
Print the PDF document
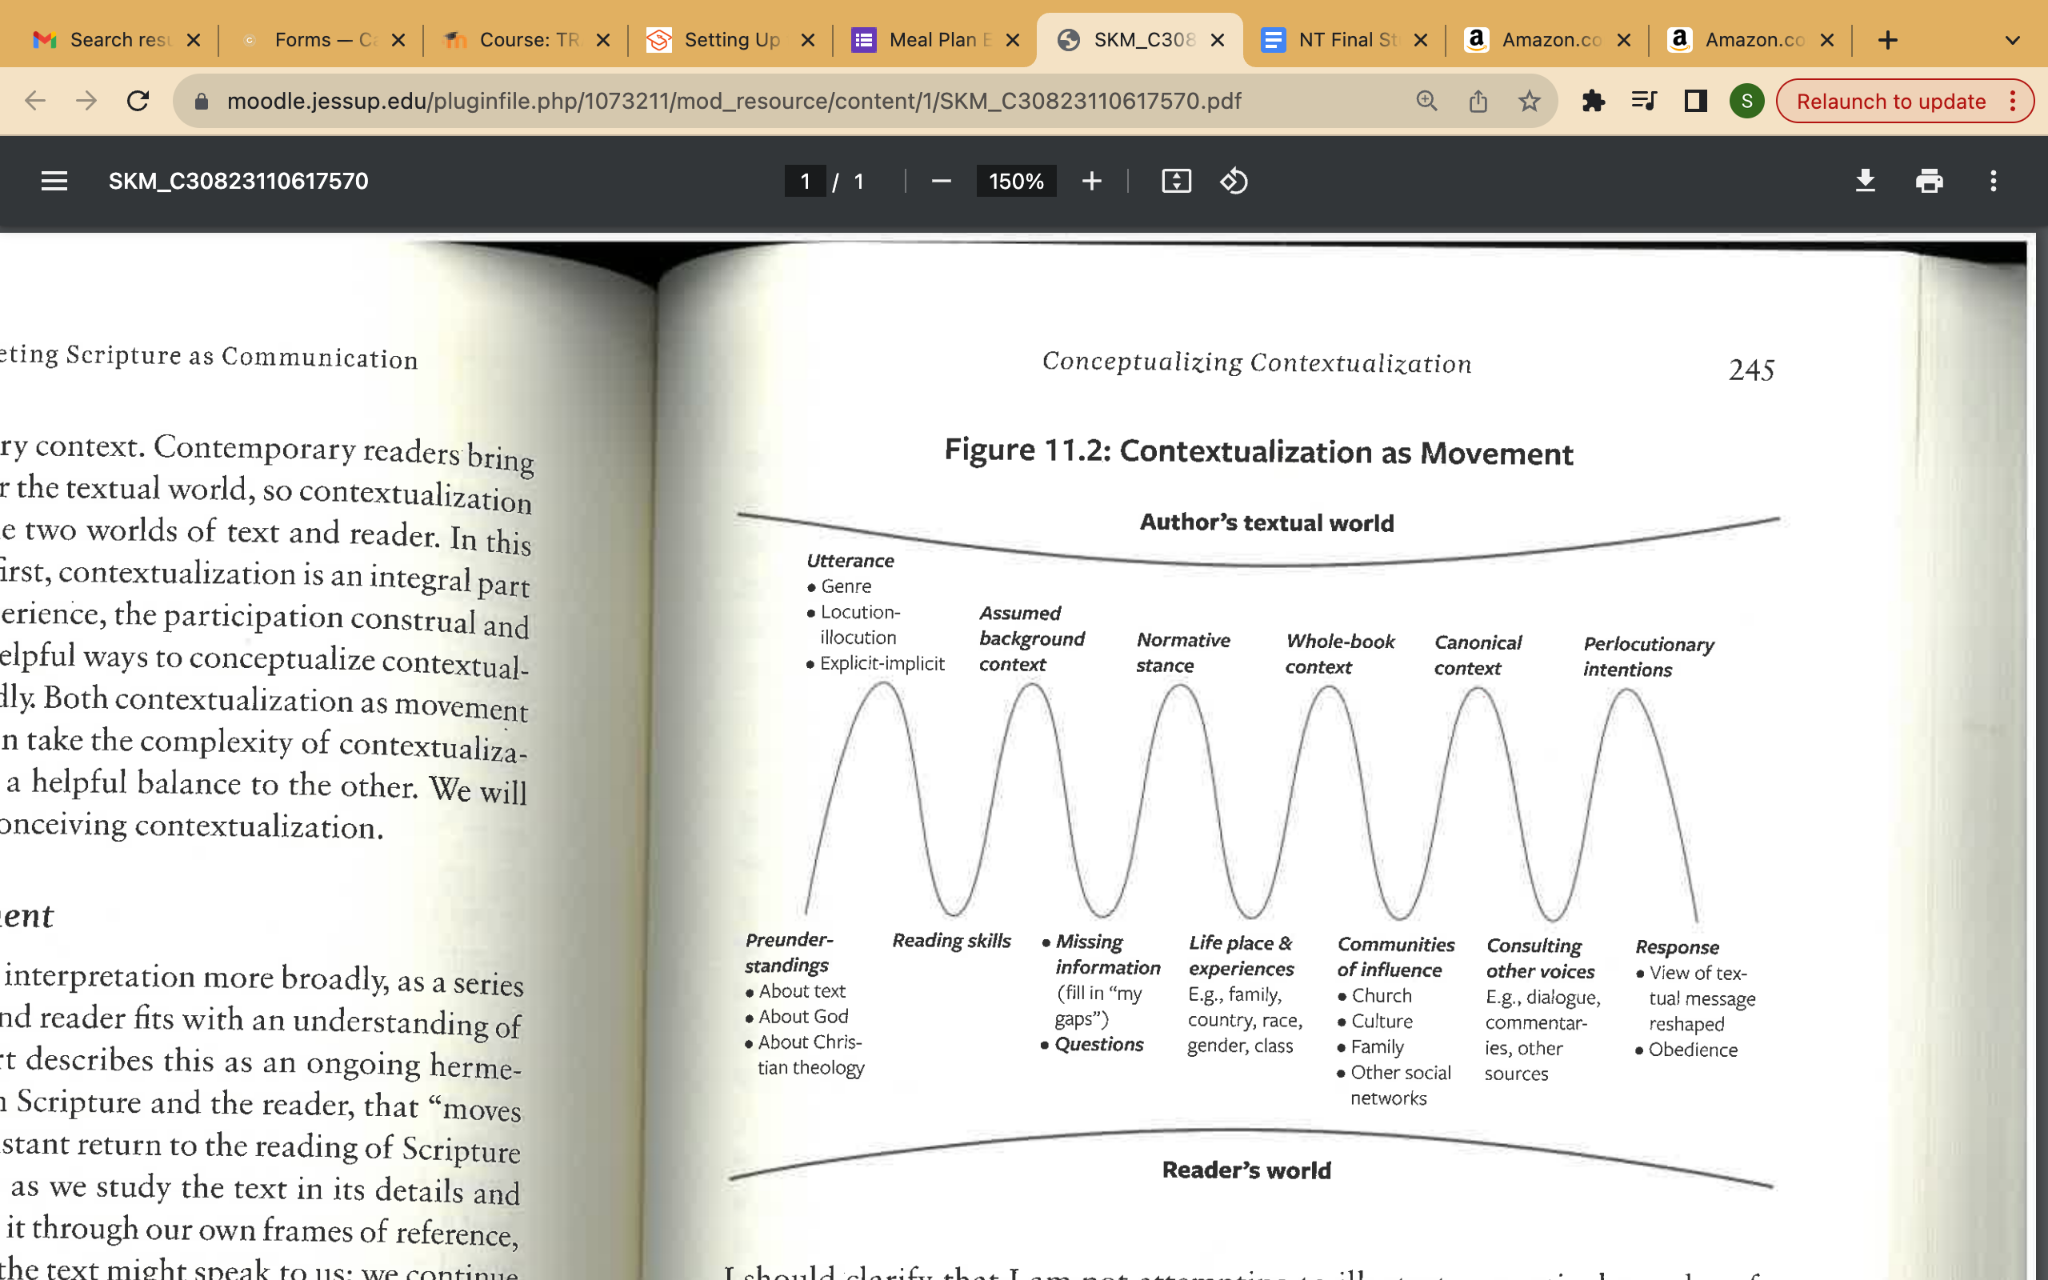click(1929, 181)
